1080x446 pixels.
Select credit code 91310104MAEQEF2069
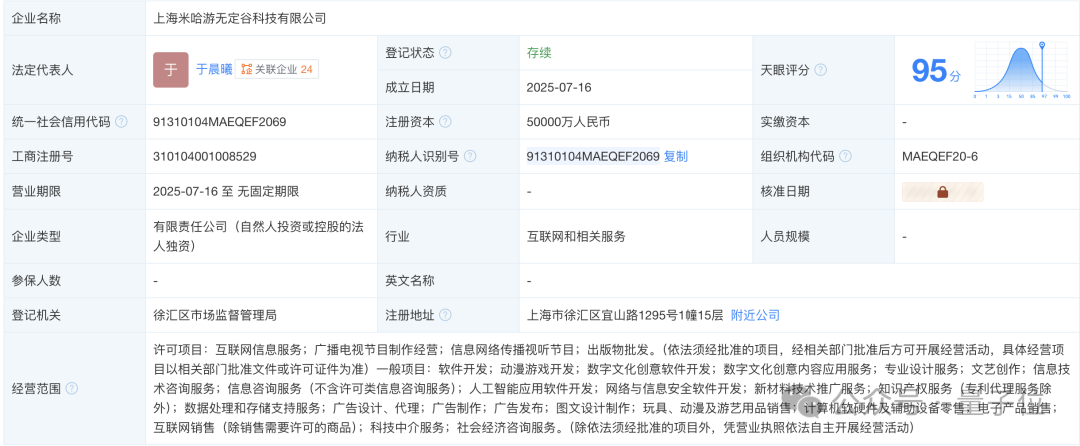tap(220, 122)
